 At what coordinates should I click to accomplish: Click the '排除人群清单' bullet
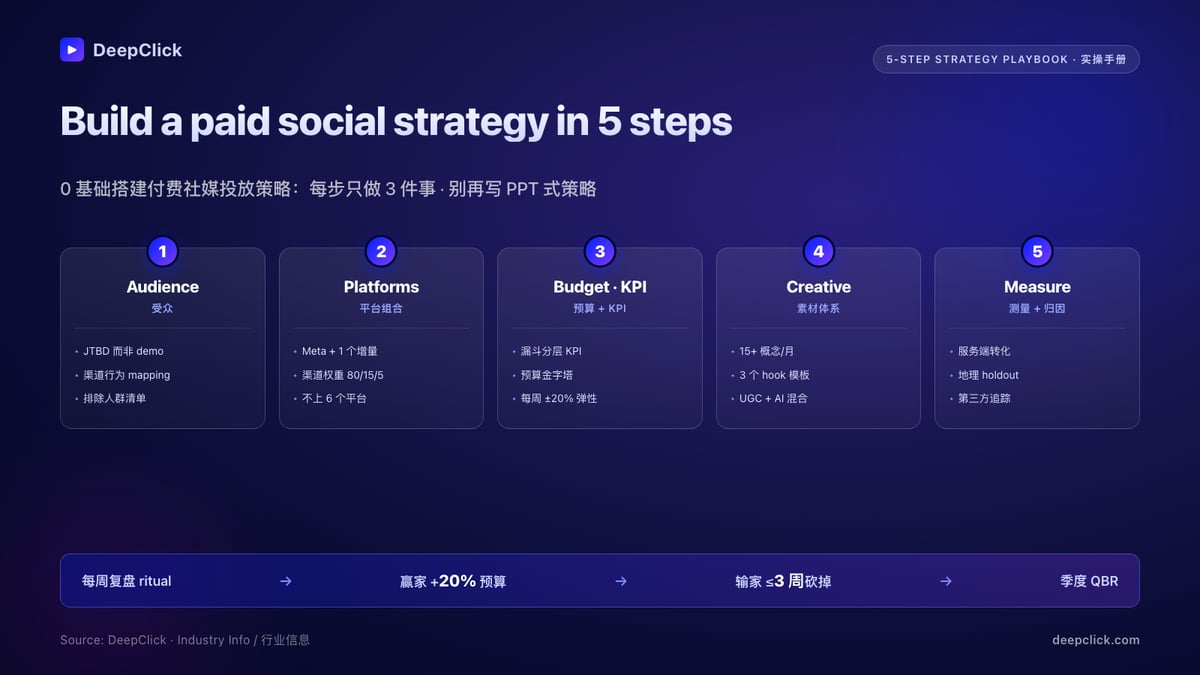pyautogui.click(x=114, y=398)
